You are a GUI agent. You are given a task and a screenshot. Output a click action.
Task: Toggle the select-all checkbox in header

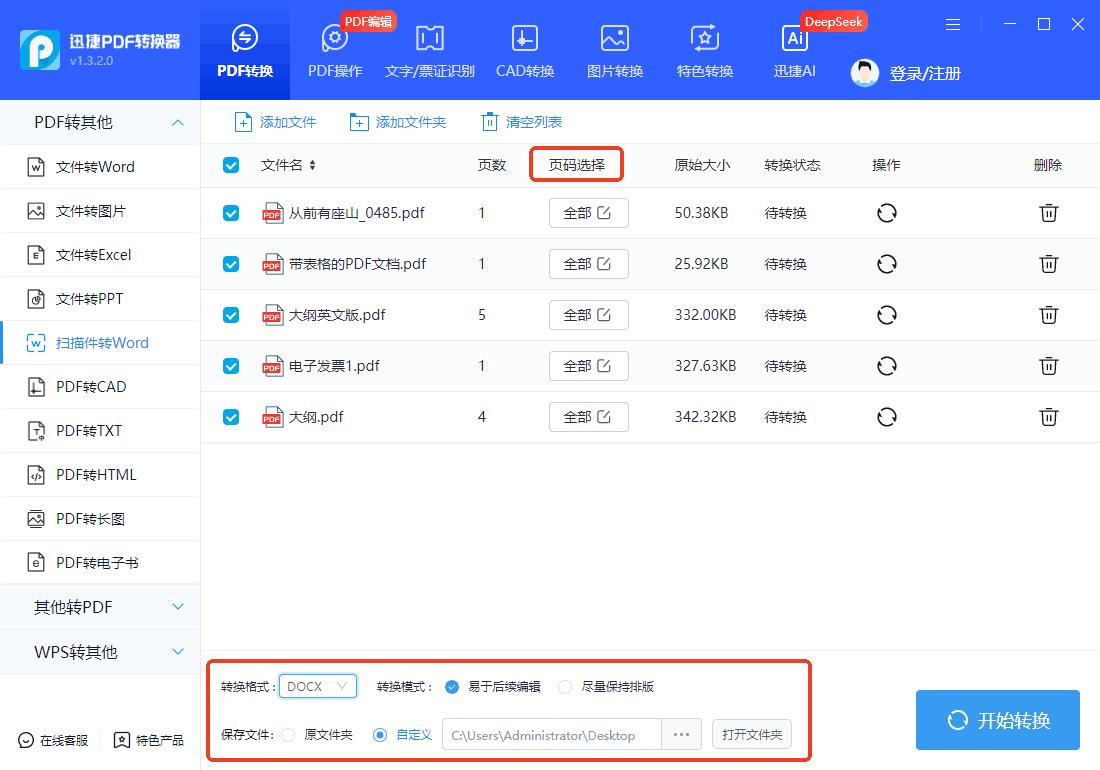[x=231, y=165]
